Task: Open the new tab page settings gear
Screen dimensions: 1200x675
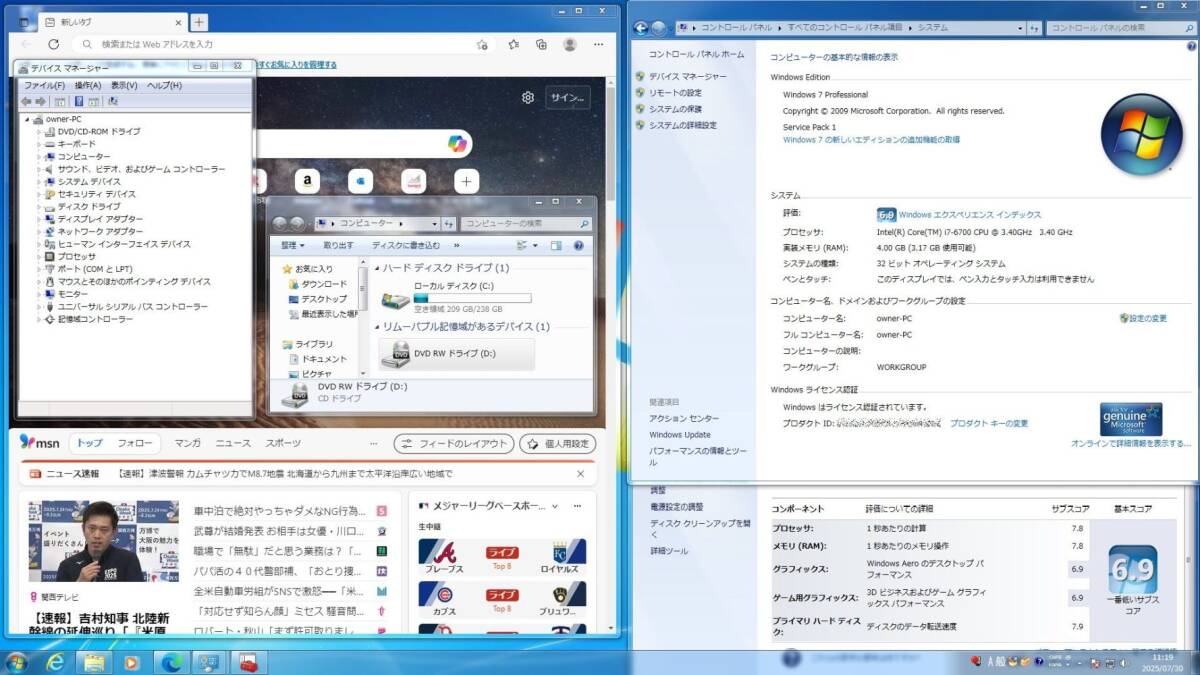Action: [x=527, y=97]
